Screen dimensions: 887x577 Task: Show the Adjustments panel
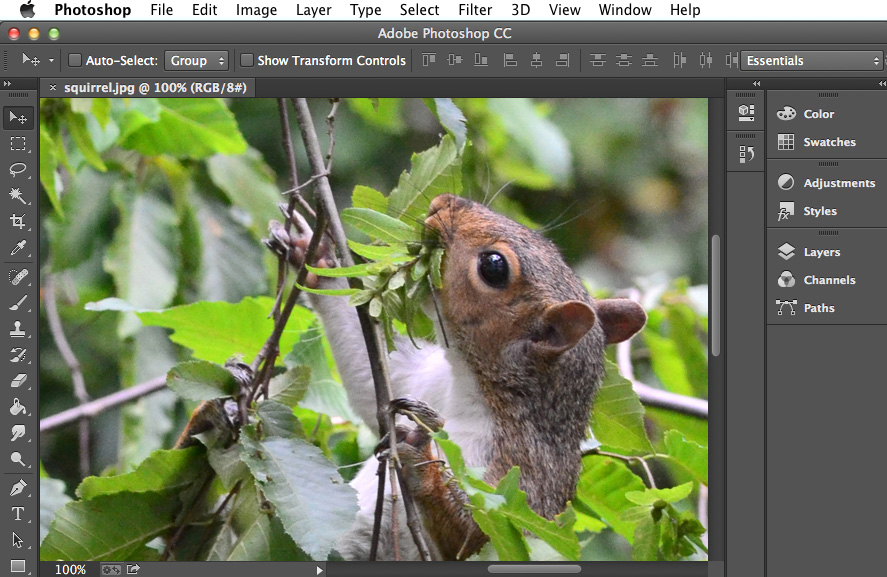(828, 182)
